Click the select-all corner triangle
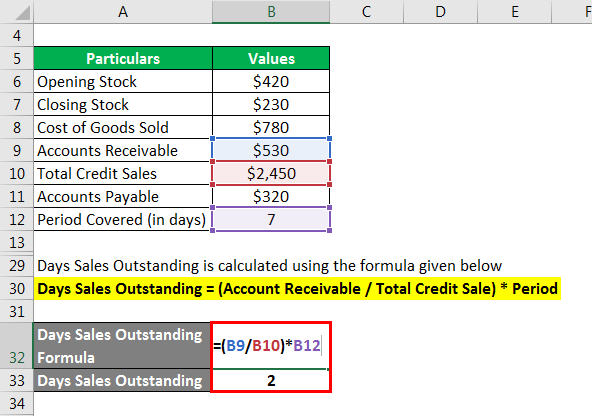The height and width of the screenshot is (416, 592). [22, 12]
